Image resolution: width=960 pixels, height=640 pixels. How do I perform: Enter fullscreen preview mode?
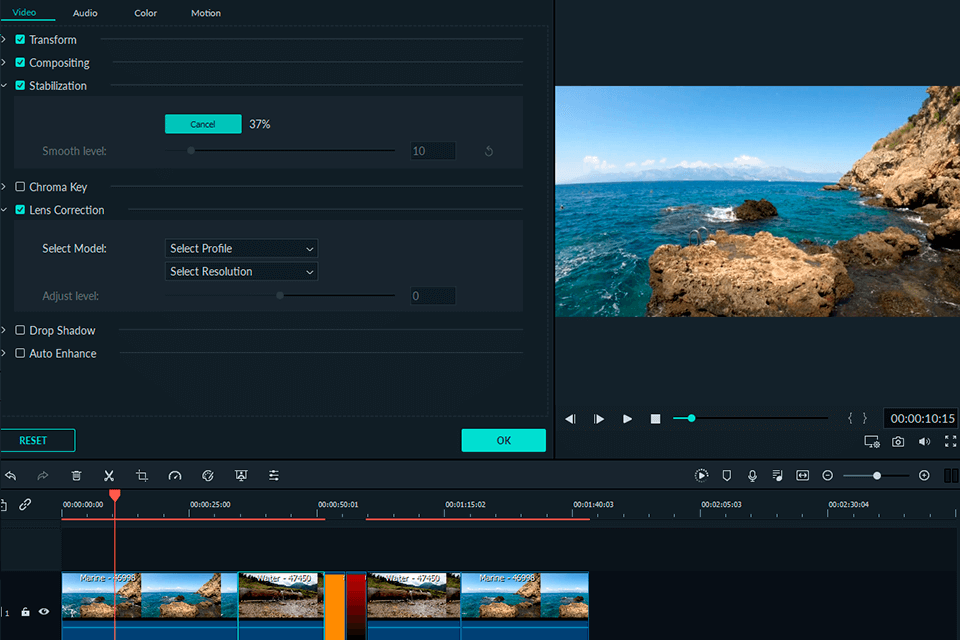pos(950,441)
